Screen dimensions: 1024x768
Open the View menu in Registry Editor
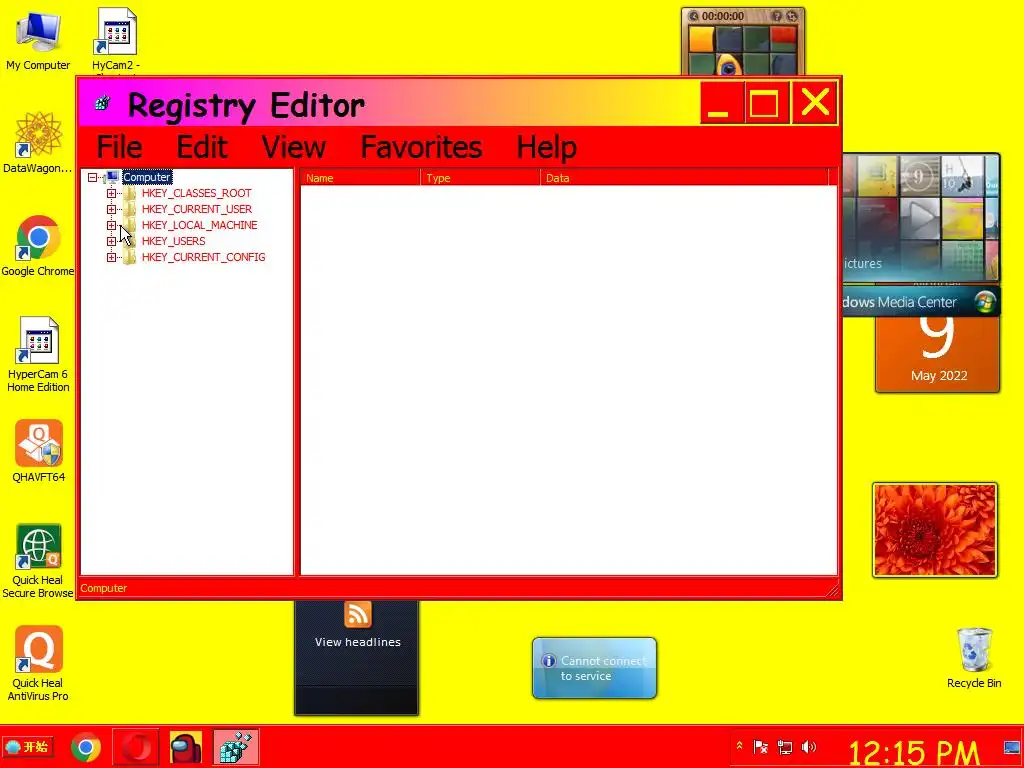pos(293,147)
